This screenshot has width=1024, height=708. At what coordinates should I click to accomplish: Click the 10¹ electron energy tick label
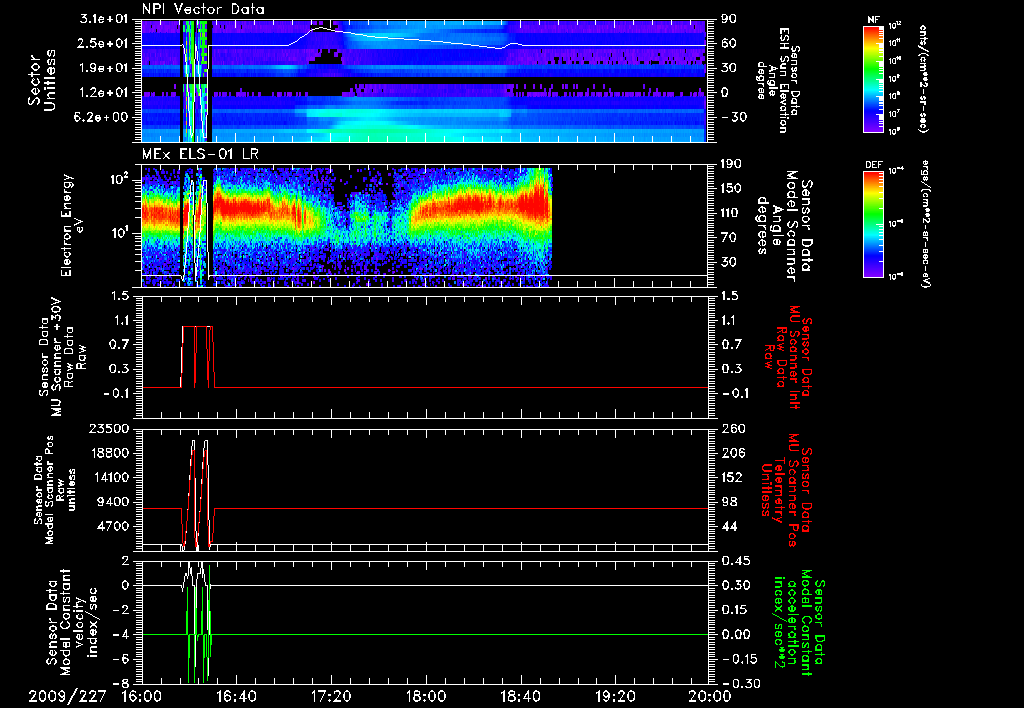(119, 233)
